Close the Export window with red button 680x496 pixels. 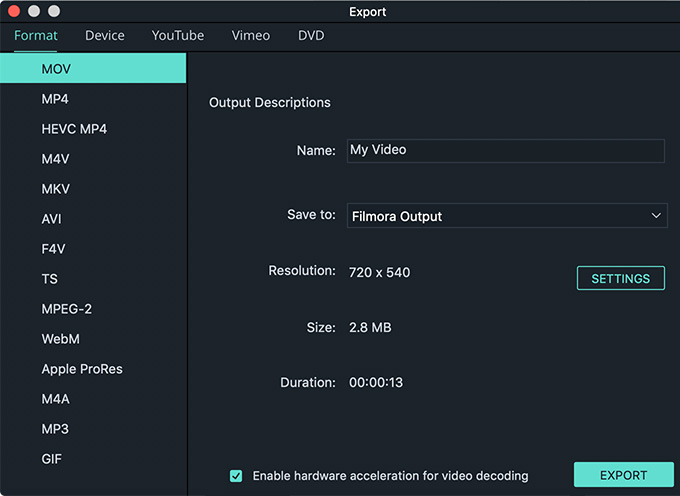click(x=14, y=11)
